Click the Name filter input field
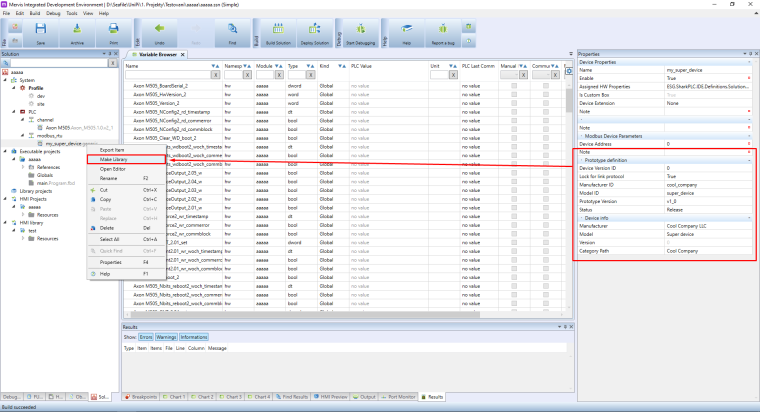Image resolution: width=760 pixels, height=412 pixels. (167, 75)
